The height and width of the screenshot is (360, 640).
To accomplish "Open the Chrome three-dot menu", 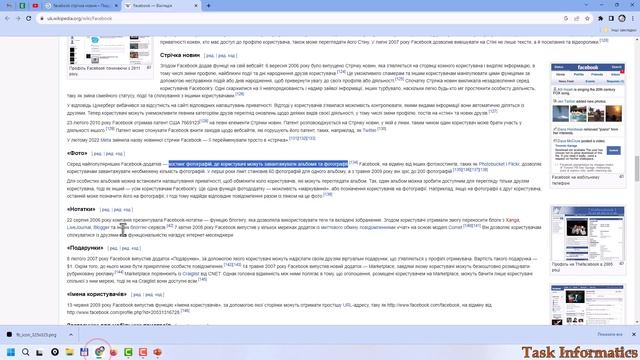I will [633, 18].
